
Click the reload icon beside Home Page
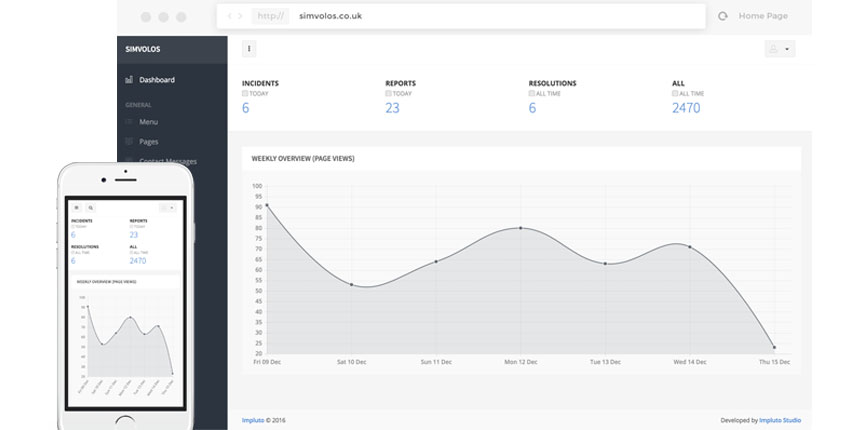722,16
